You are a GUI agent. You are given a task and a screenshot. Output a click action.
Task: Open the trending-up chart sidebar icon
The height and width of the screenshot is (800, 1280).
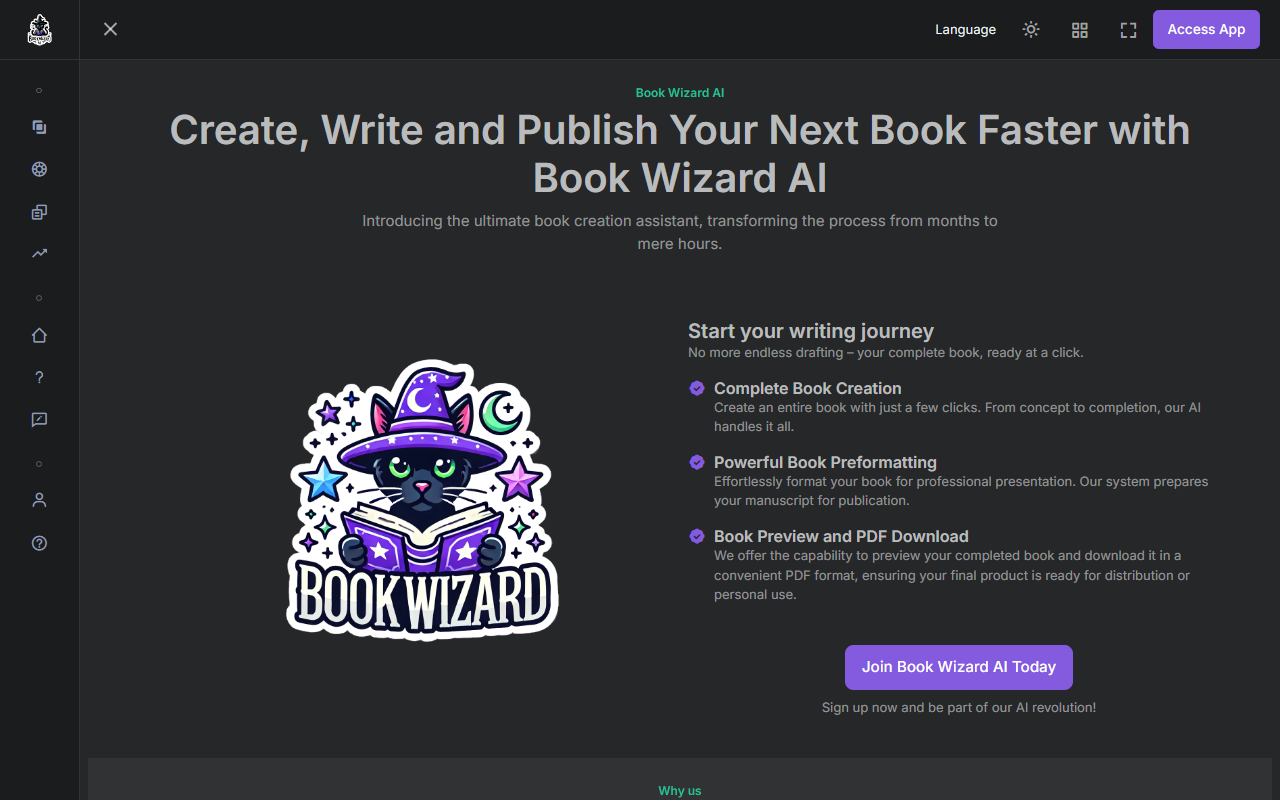[39, 253]
